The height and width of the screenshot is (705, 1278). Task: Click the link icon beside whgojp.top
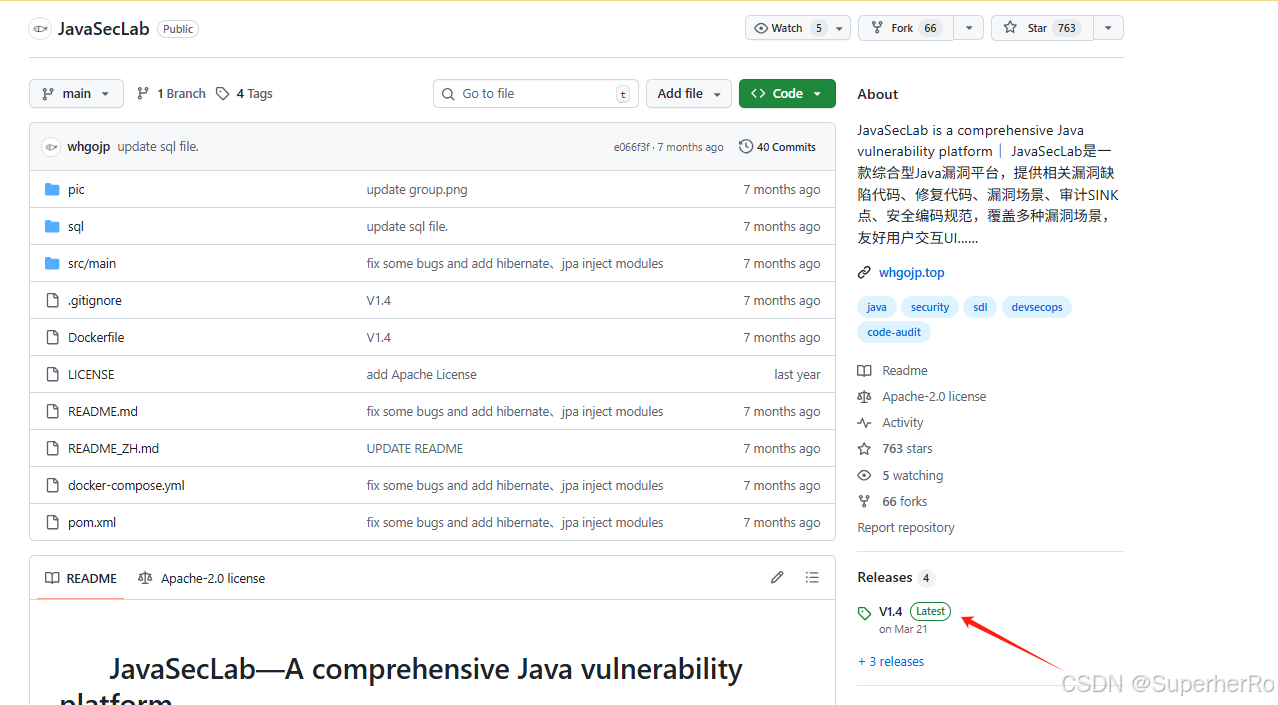point(865,272)
